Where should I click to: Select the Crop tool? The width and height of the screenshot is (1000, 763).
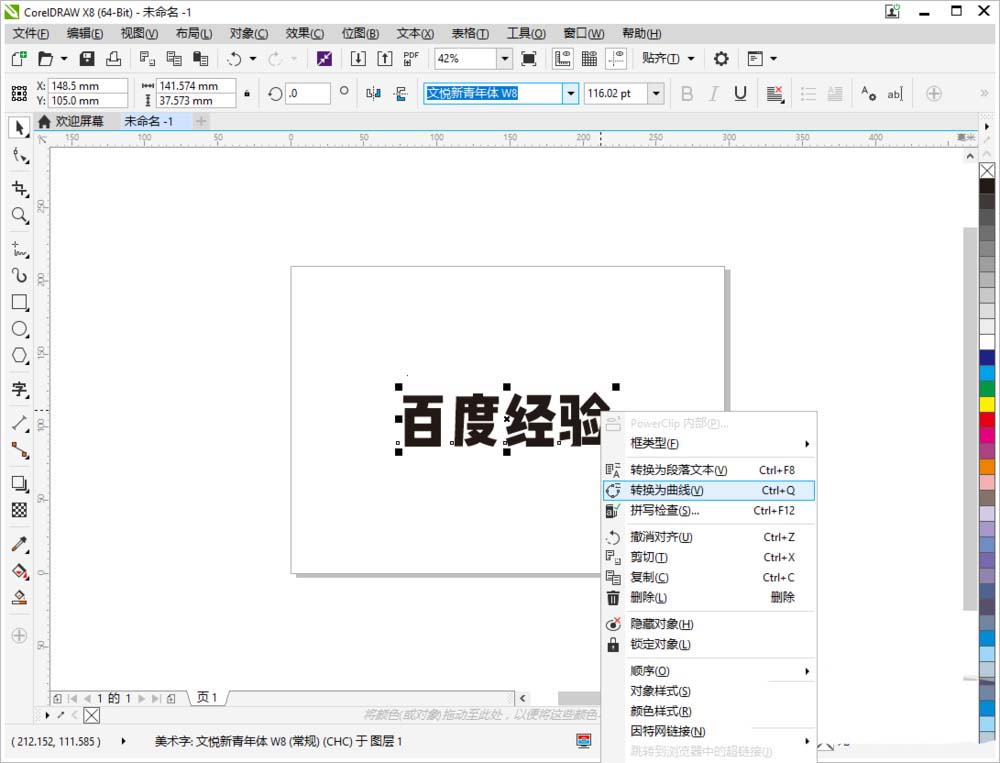click(18, 188)
